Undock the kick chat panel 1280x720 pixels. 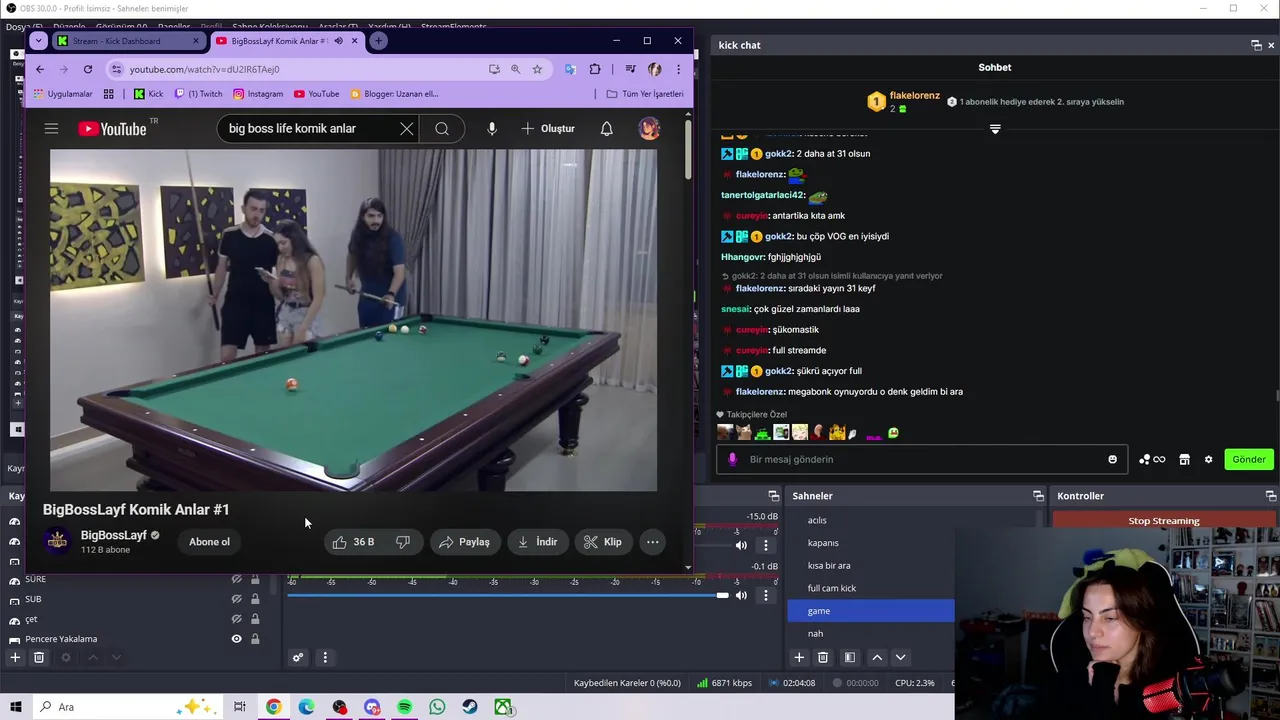pyautogui.click(x=1256, y=45)
